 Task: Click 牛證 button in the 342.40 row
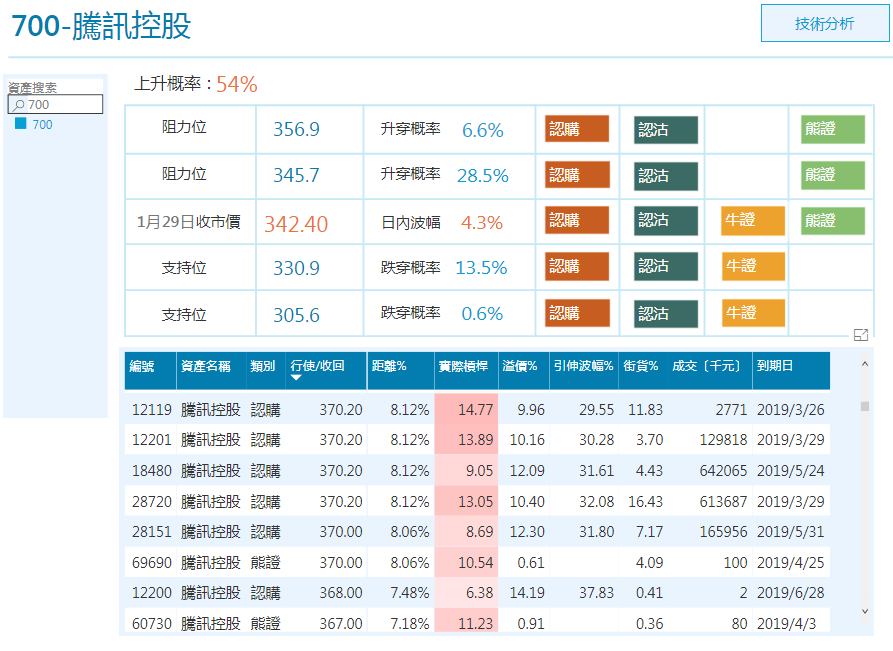coord(753,221)
